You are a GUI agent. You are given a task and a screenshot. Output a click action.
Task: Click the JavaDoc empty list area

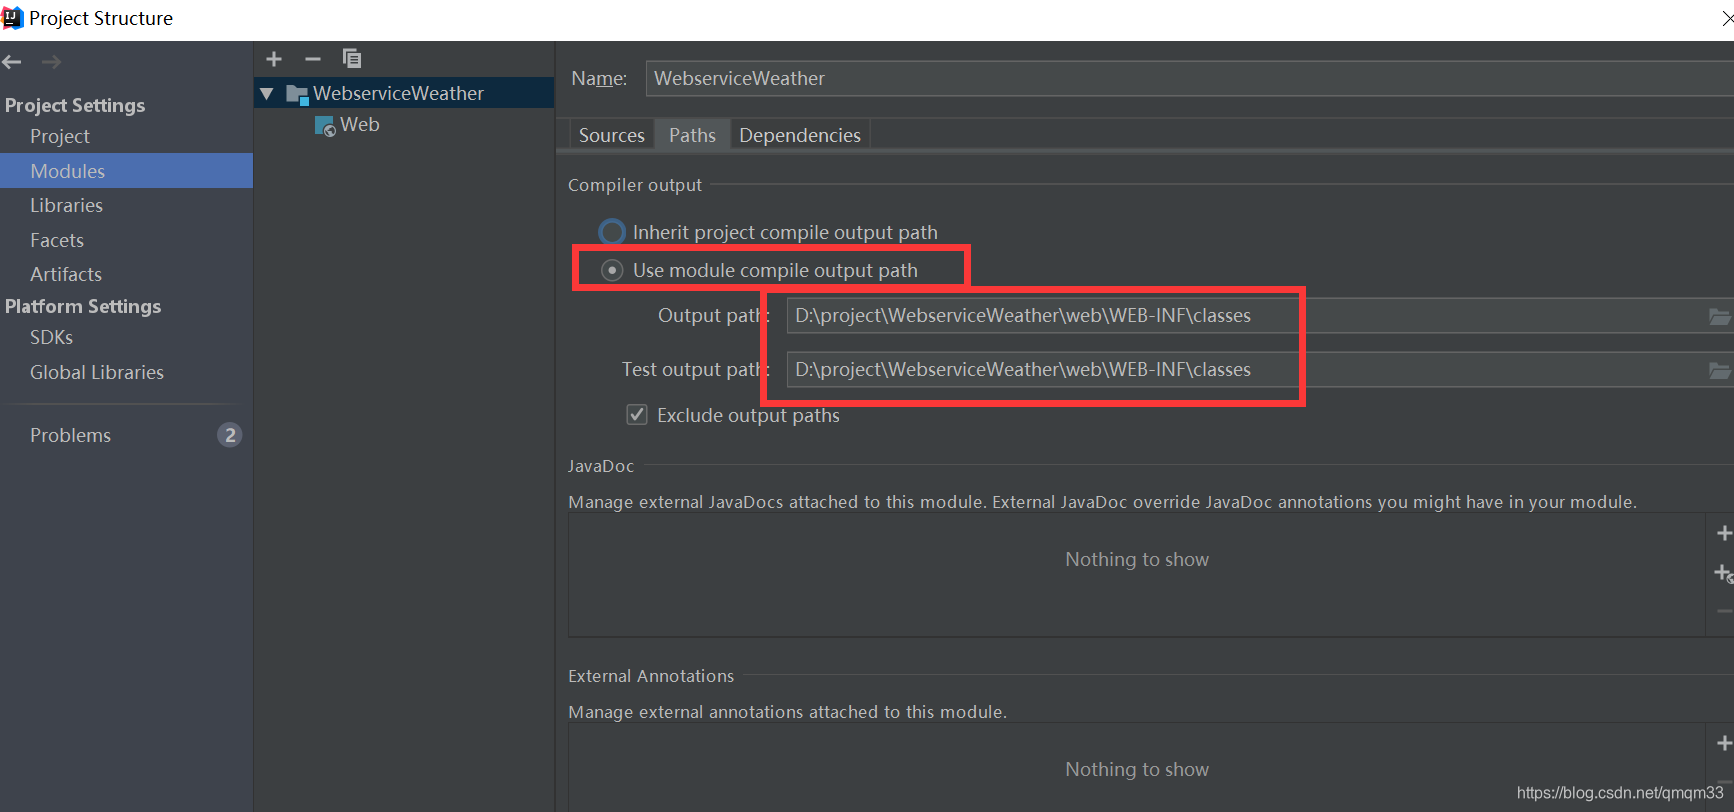click(x=1136, y=575)
